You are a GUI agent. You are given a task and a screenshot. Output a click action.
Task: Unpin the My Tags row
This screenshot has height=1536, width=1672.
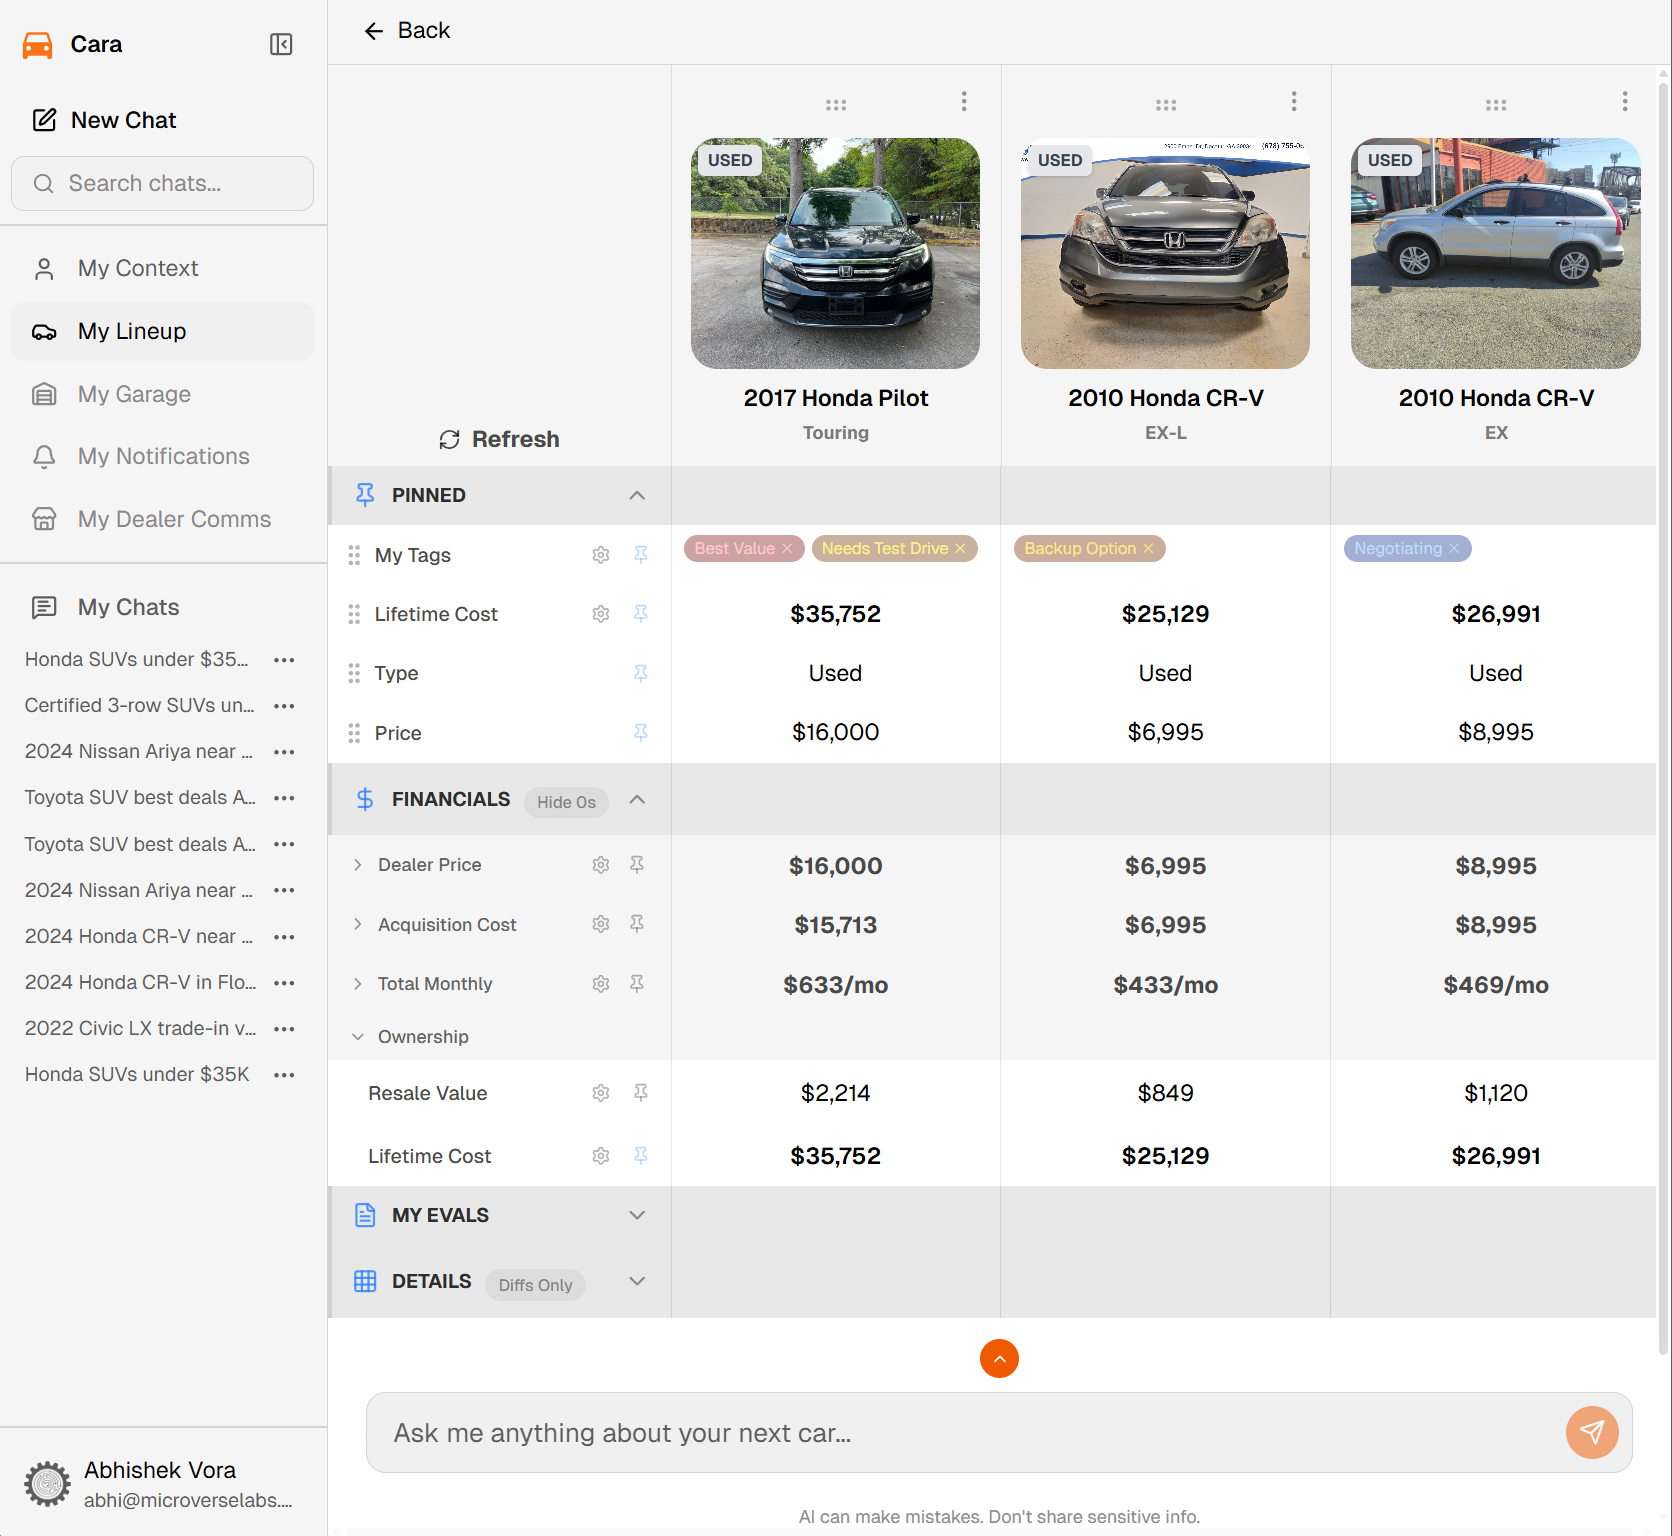(641, 555)
